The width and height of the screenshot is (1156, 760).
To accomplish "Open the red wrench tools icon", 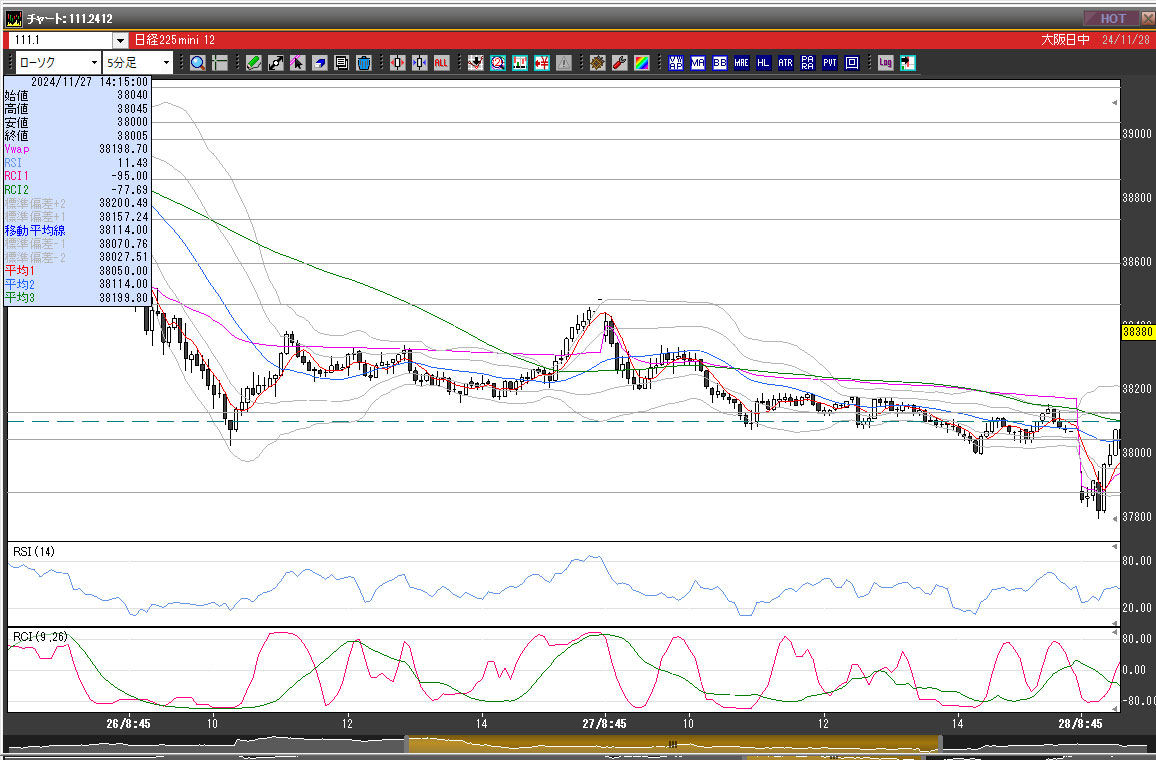I will pyautogui.click(x=619, y=63).
